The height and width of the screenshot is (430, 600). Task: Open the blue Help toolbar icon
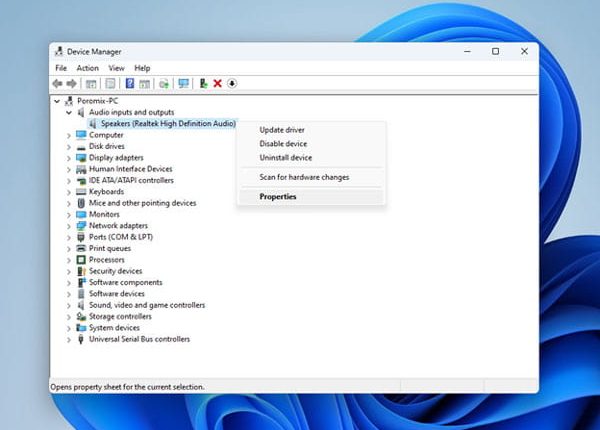click(130, 83)
